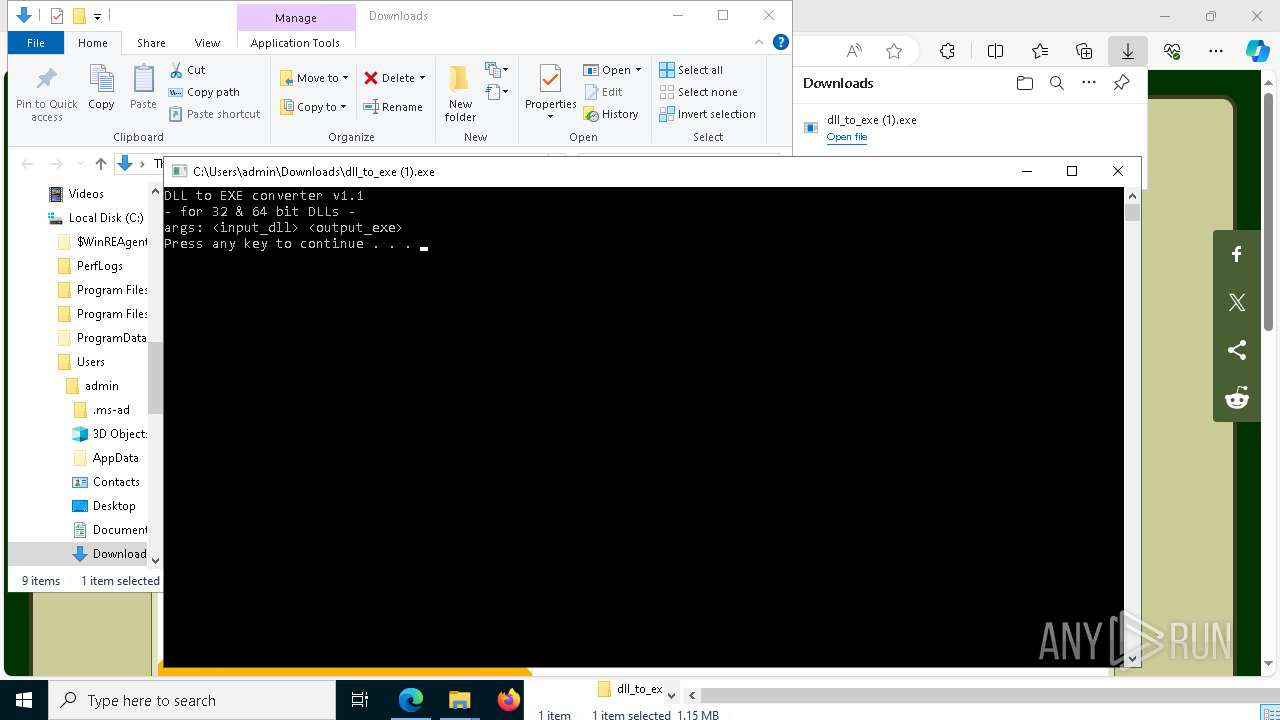The width and height of the screenshot is (1280, 720).
Task: Click console window vertical scrollbar
Action: (x=1132, y=427)
